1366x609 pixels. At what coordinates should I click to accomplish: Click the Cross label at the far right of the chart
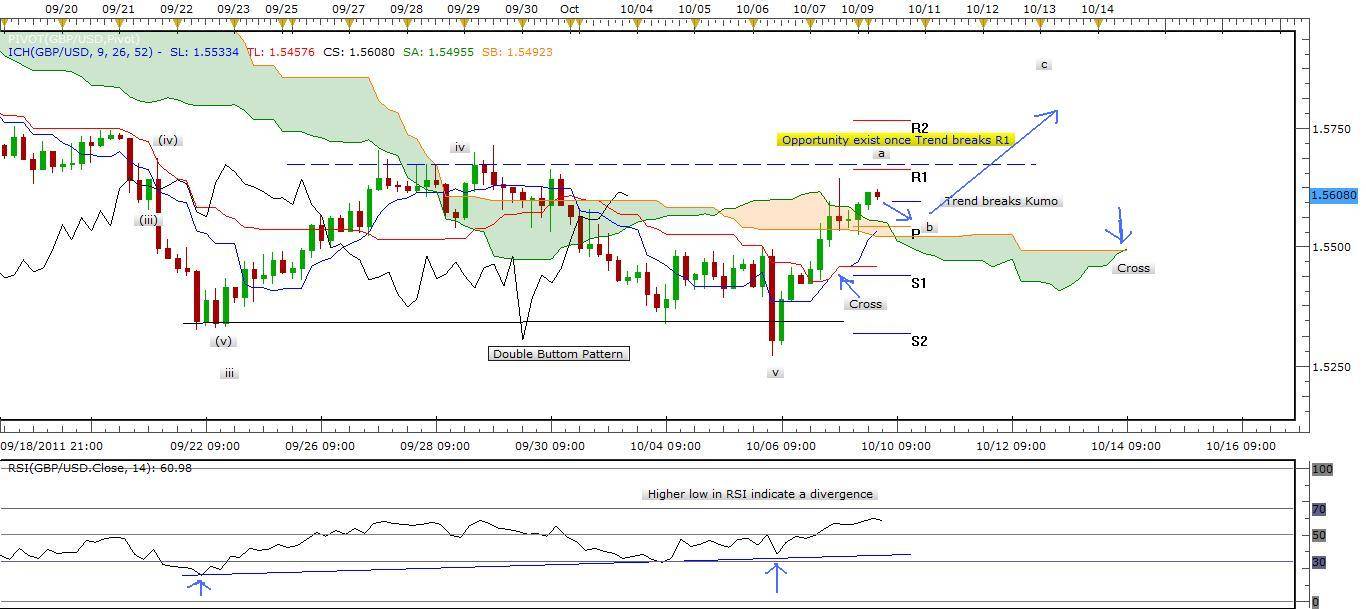[x=1133, y=268]
